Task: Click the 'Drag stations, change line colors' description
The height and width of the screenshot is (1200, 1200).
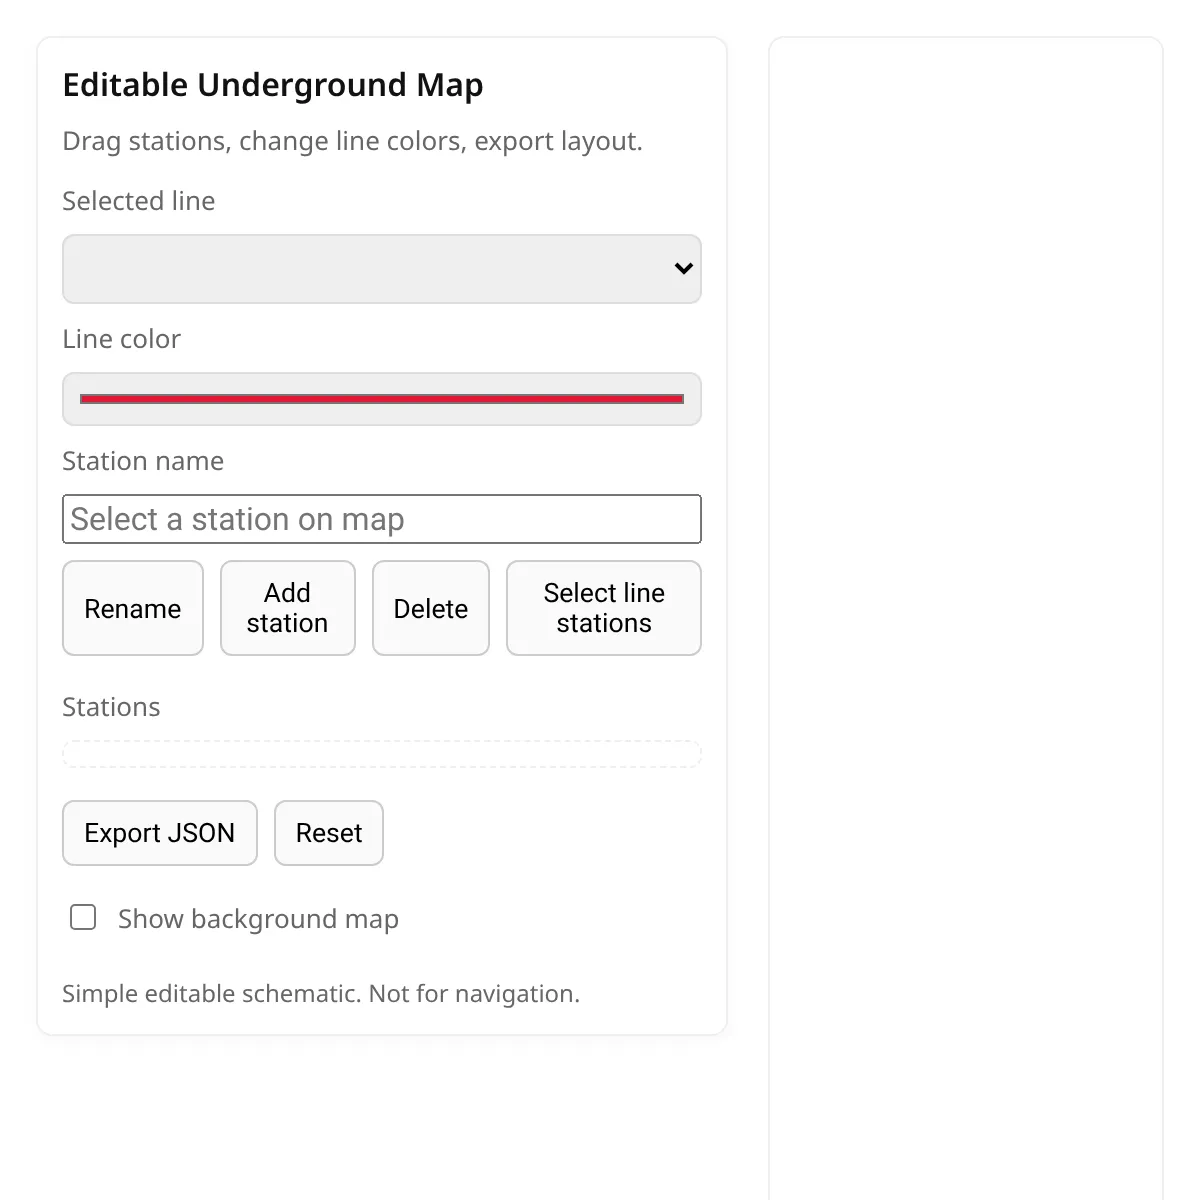Action: 352,141
